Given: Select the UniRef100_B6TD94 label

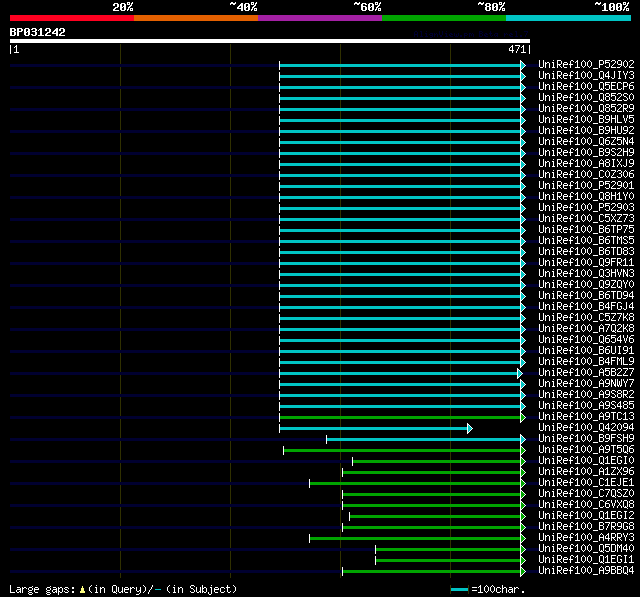Looking at the screenshot, I should click(586, 296).
